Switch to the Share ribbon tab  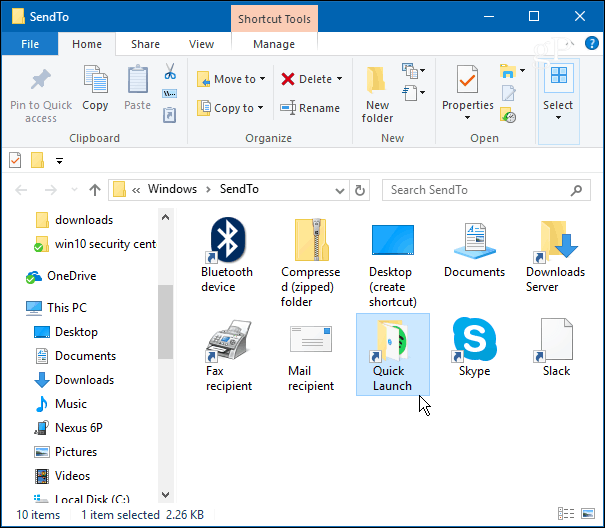[x=145, y=44]
